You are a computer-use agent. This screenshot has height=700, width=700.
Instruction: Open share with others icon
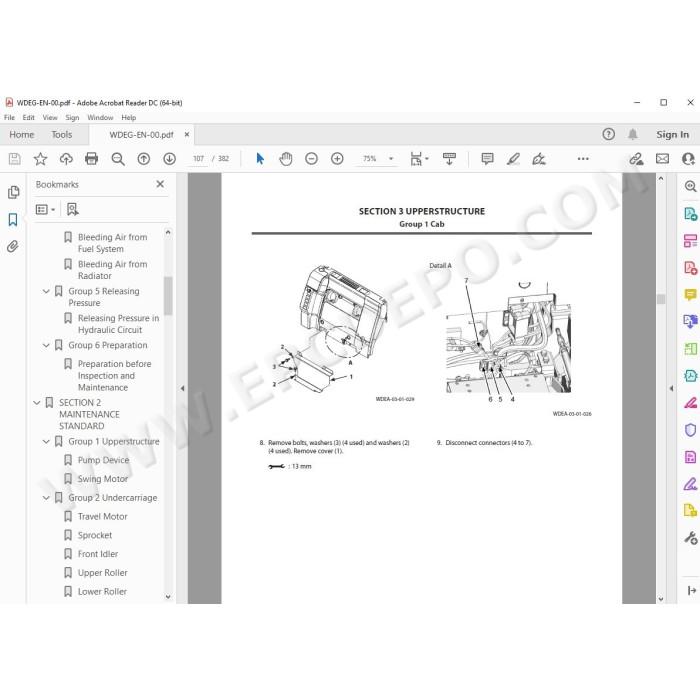pyautogui.click(x=688, y=158)
